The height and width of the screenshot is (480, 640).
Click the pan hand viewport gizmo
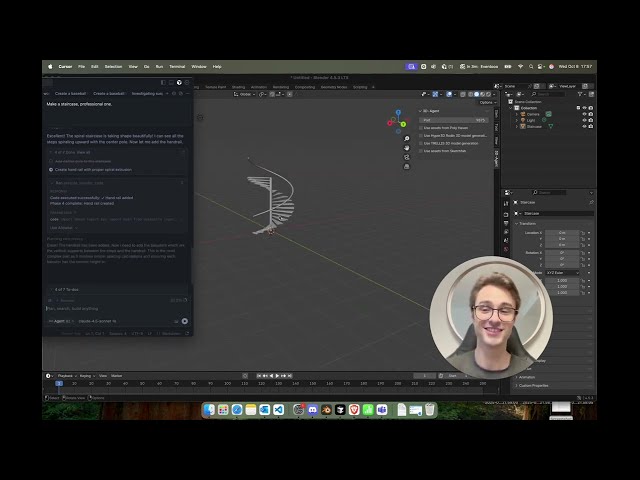click(x=407, y=148)
